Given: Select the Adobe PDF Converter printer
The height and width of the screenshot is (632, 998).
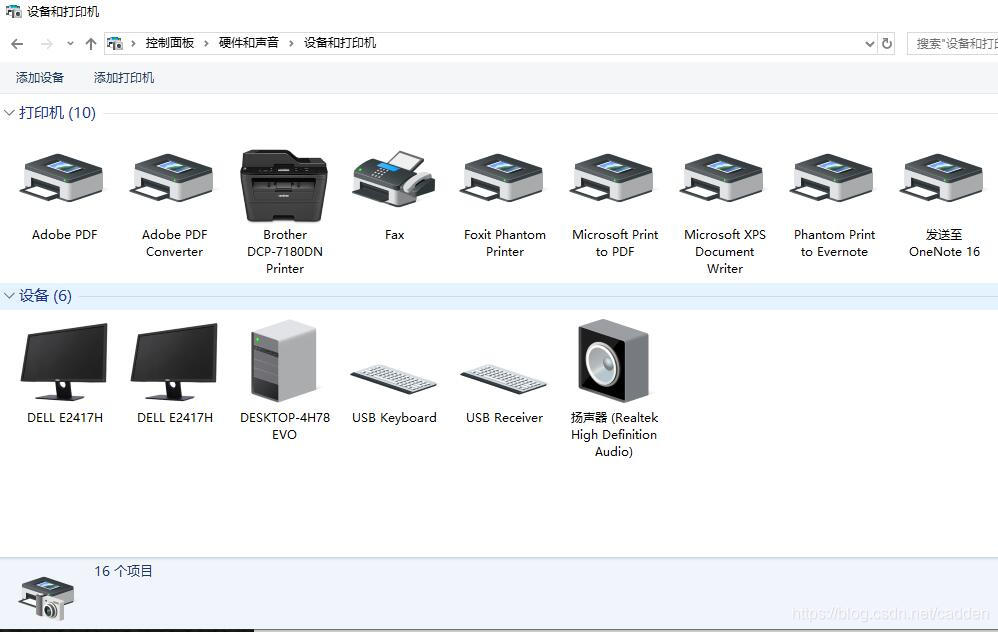Looking at the screenshot, I should click(172, 178).
